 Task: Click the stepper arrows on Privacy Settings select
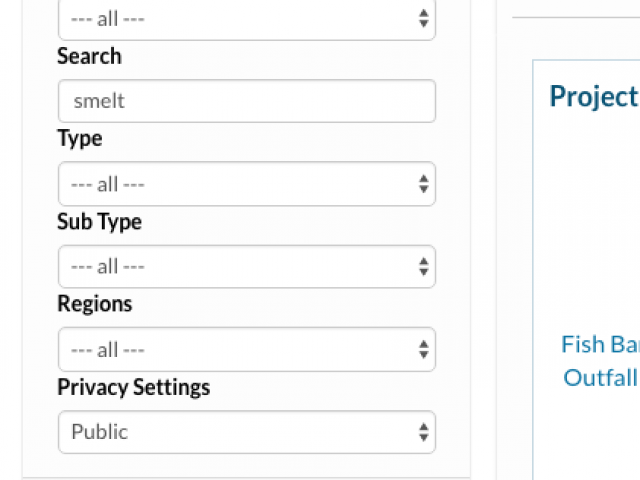[x=424, y=432]
